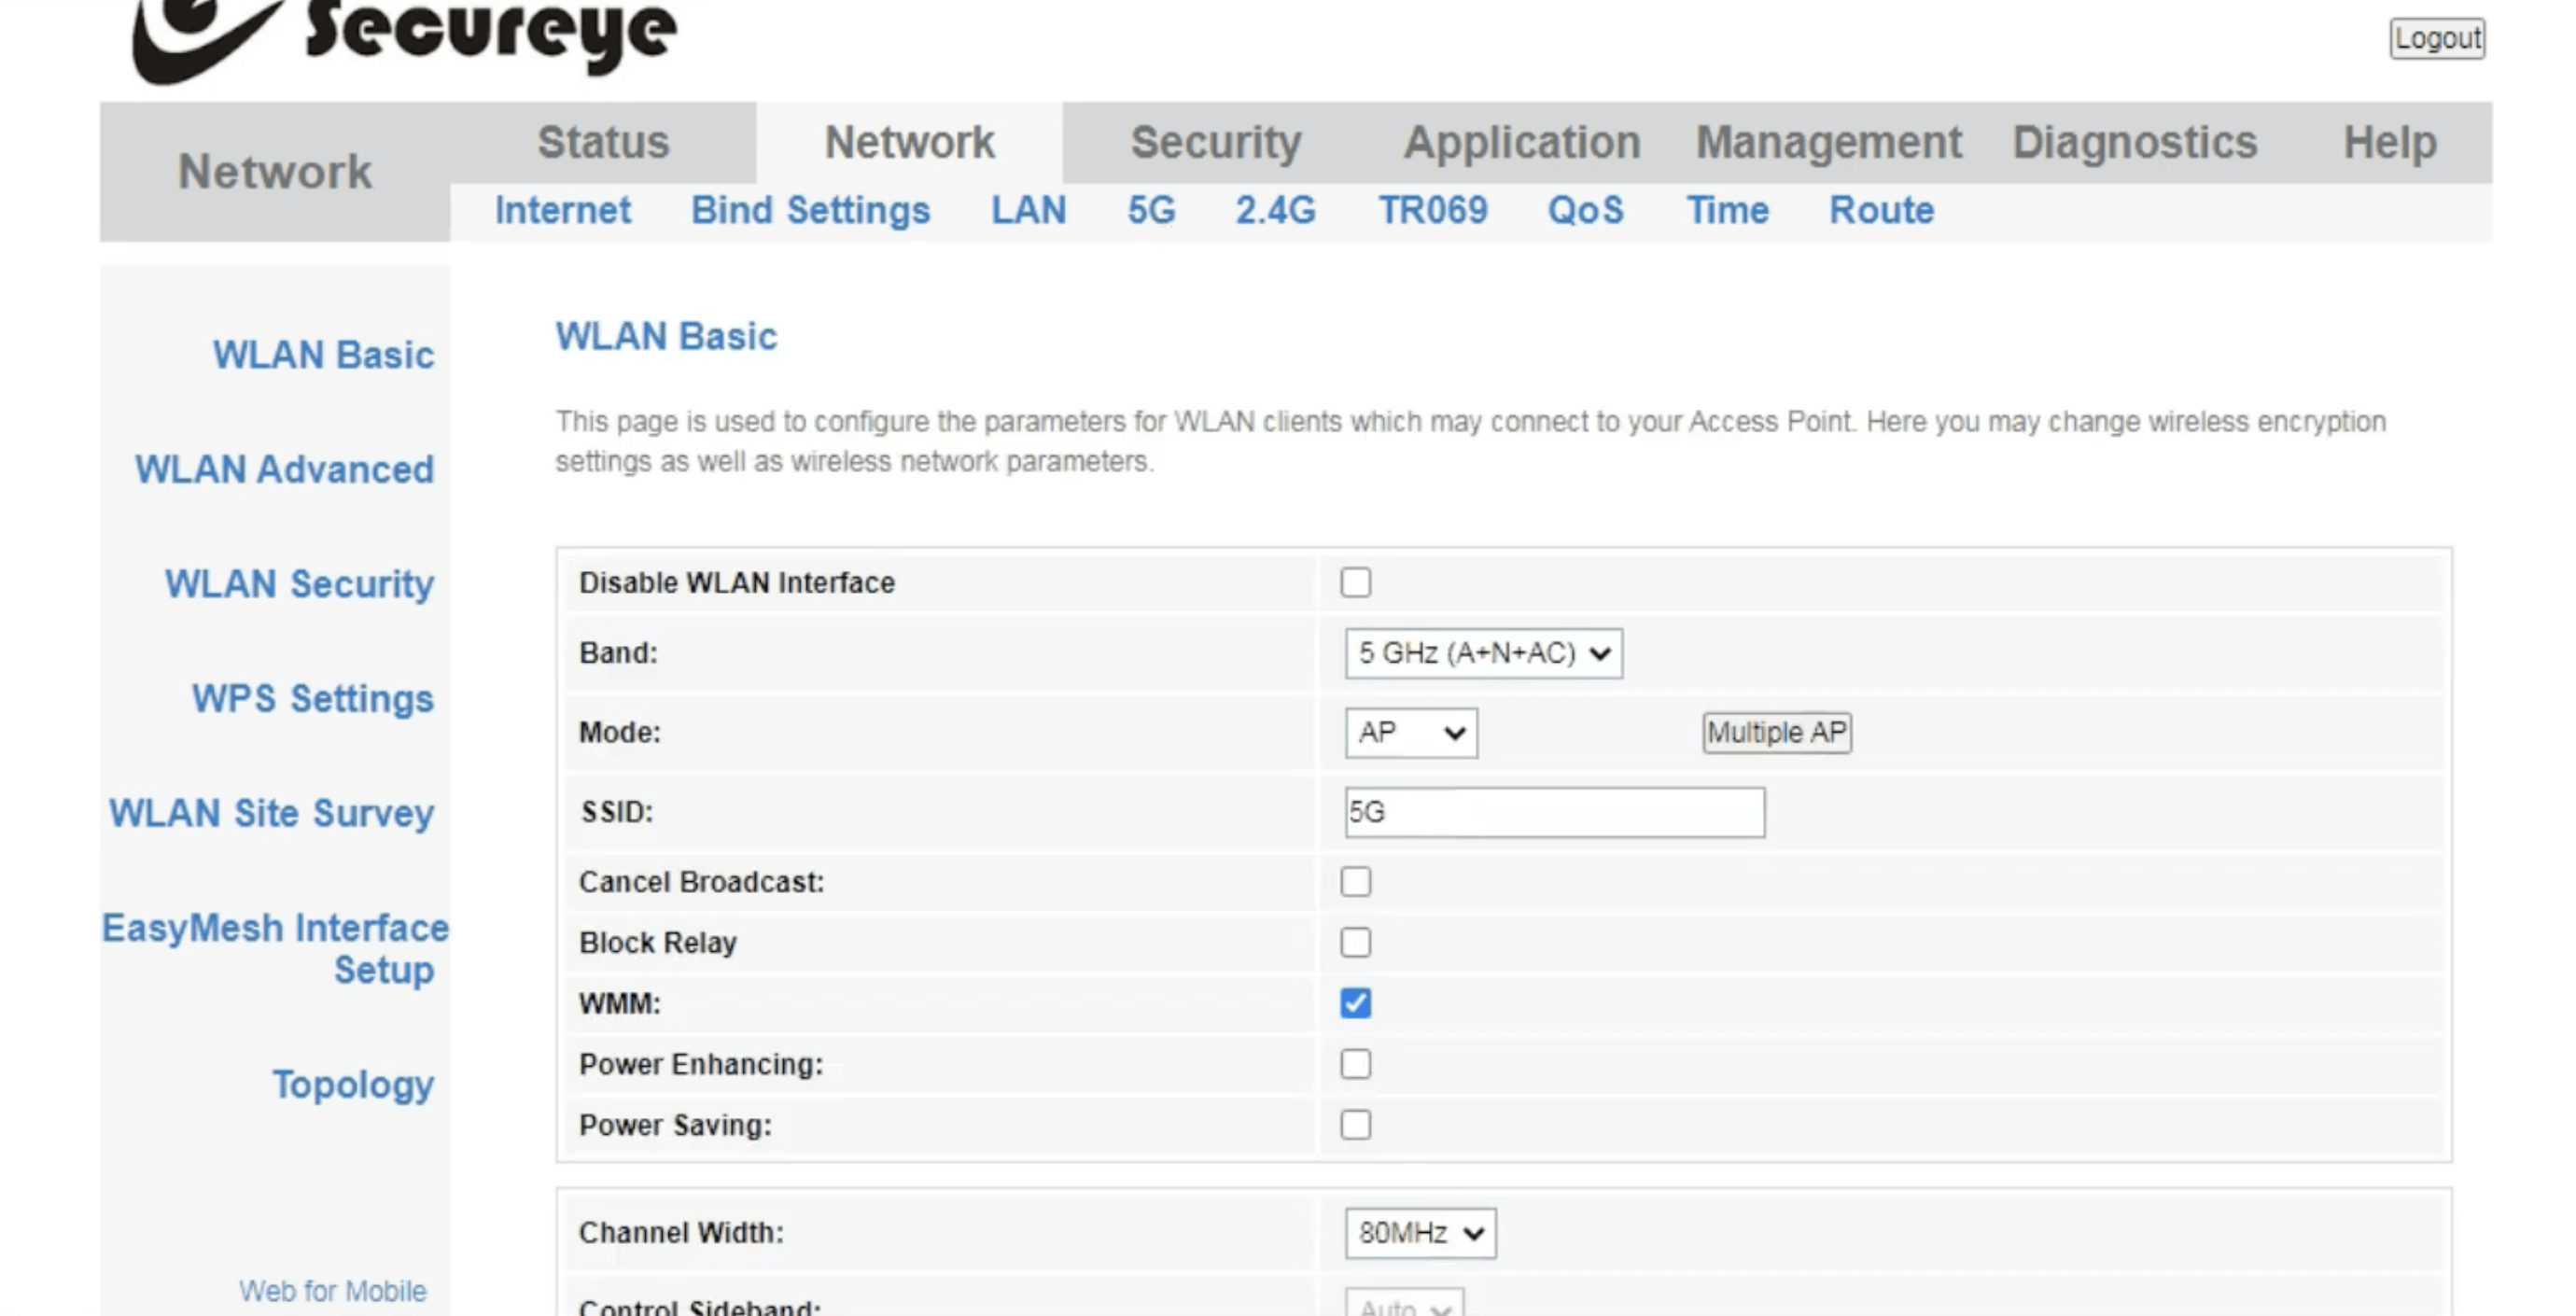
Task: Open the Management tab
Action: [x=1828, y=142]
